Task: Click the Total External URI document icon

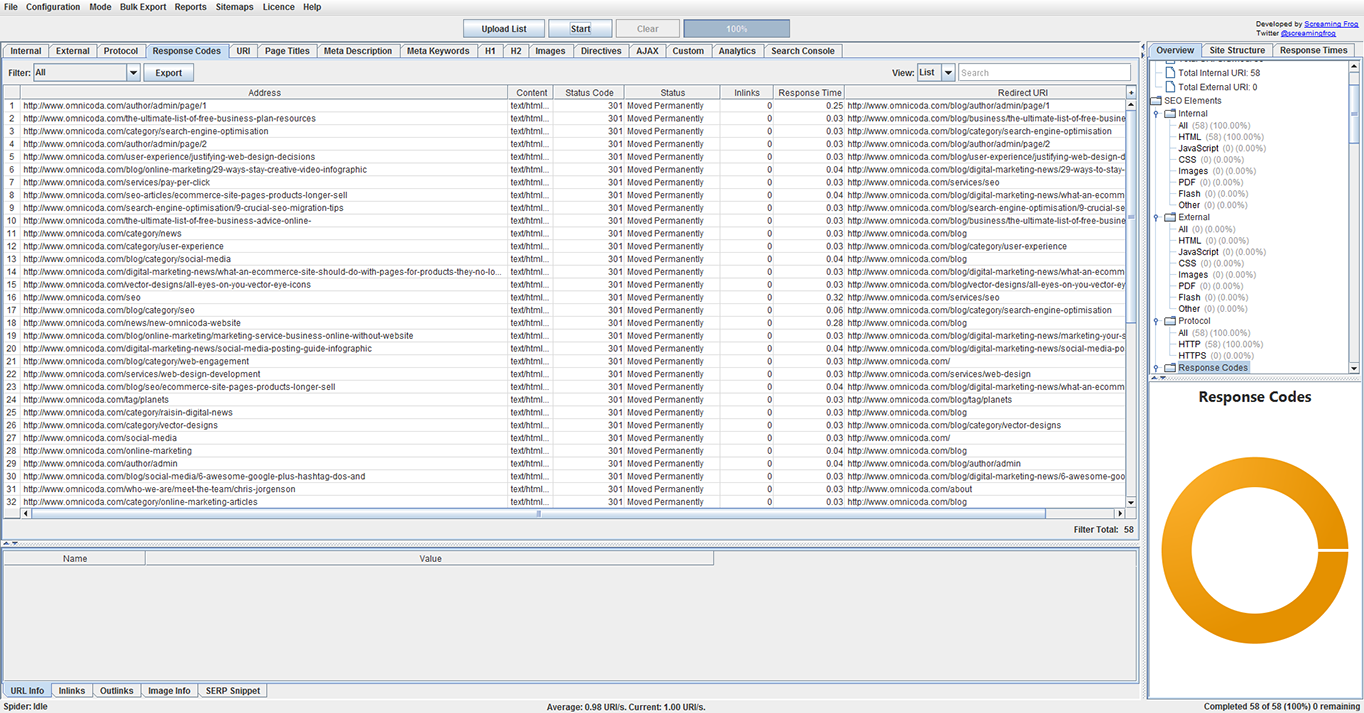Action: coord(1171,87)
